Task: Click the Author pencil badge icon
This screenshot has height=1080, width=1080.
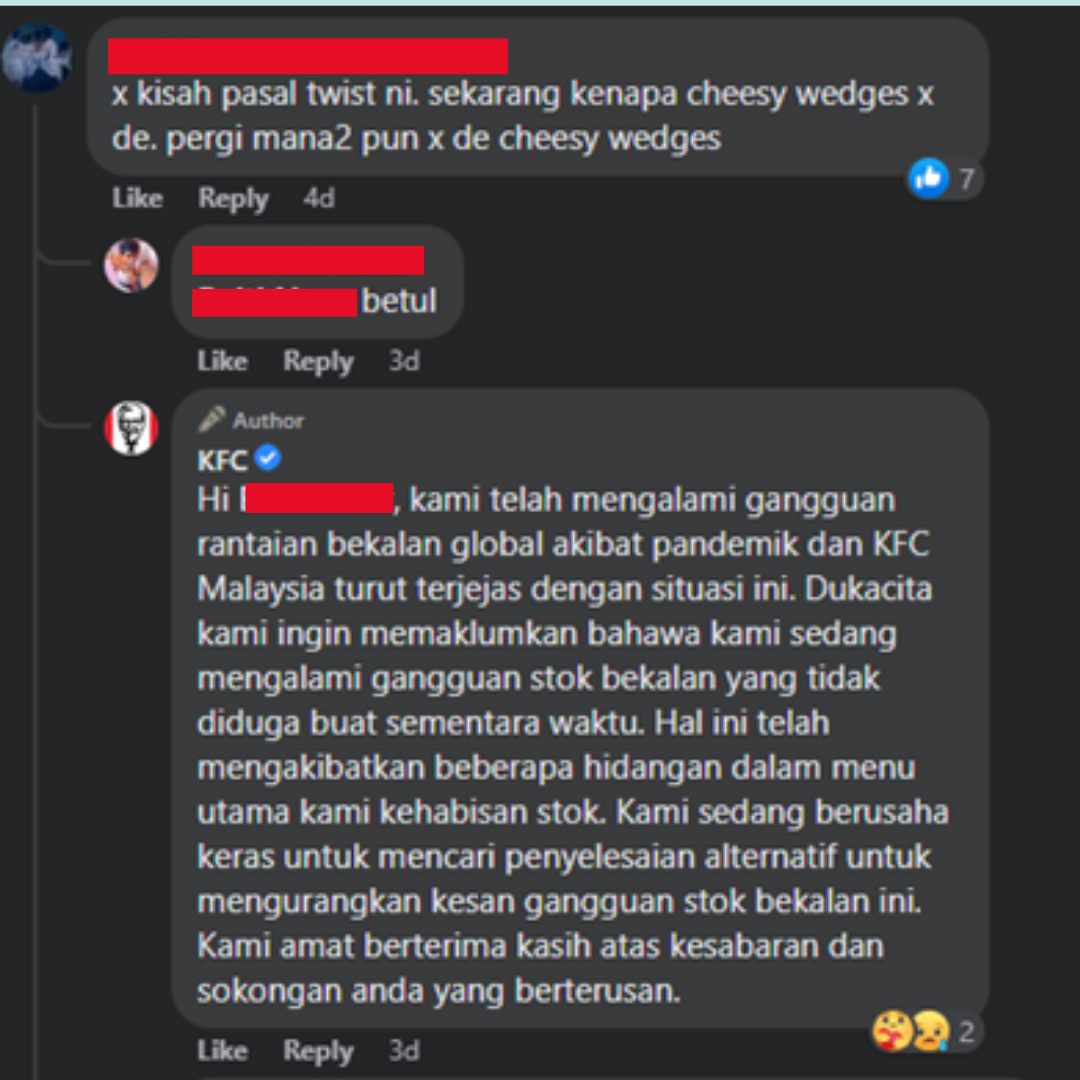Action: (x=211, y=419)
